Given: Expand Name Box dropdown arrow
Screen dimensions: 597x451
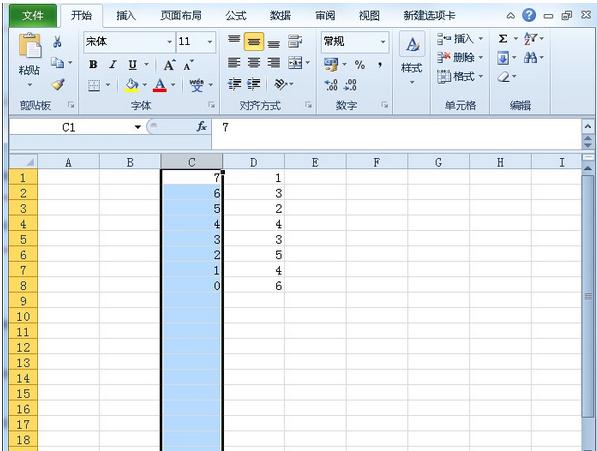Looking at the screenshot, I should pos(138,127).
